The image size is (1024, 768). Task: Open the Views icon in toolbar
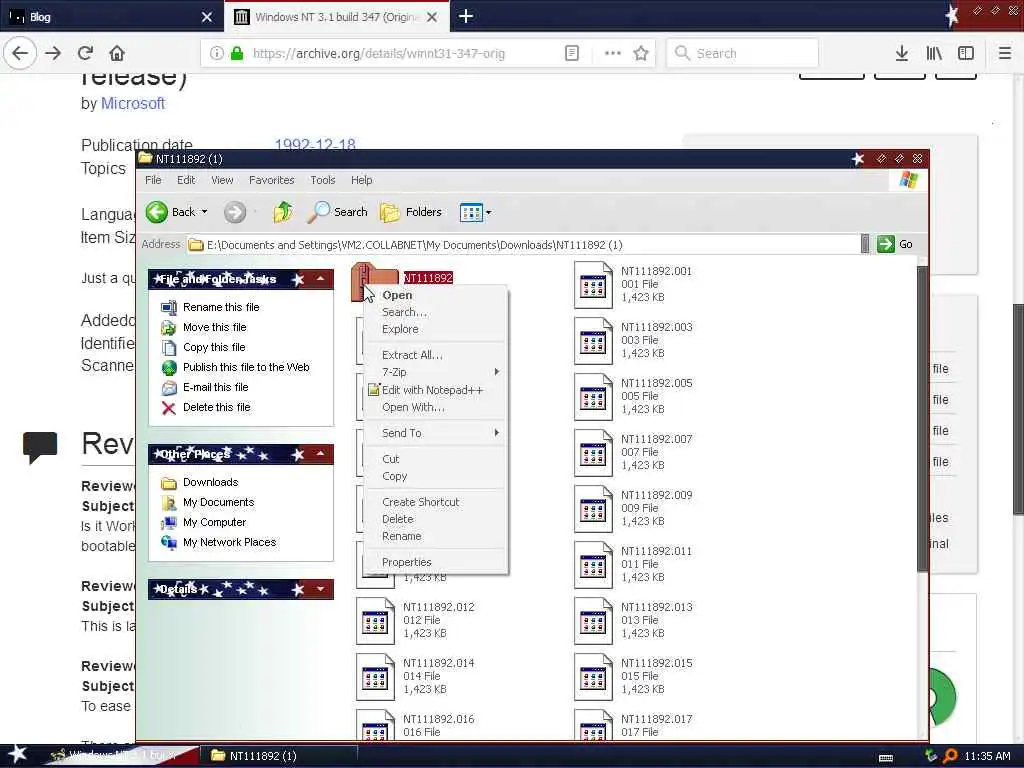pyautogui.click(x=470, y=212)
